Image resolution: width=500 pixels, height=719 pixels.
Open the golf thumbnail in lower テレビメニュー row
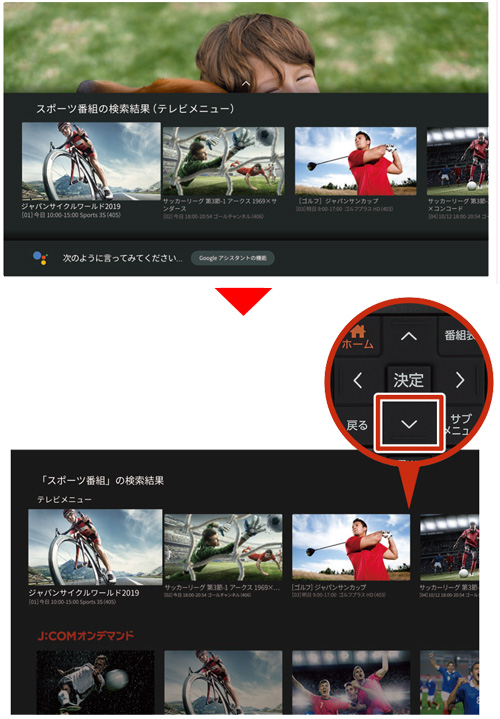351,548
